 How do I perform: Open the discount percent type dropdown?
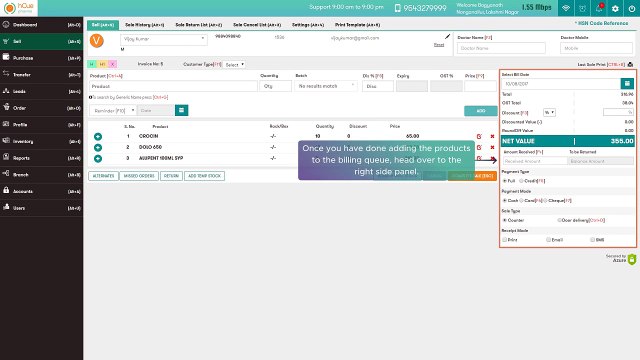click(549, 112)
